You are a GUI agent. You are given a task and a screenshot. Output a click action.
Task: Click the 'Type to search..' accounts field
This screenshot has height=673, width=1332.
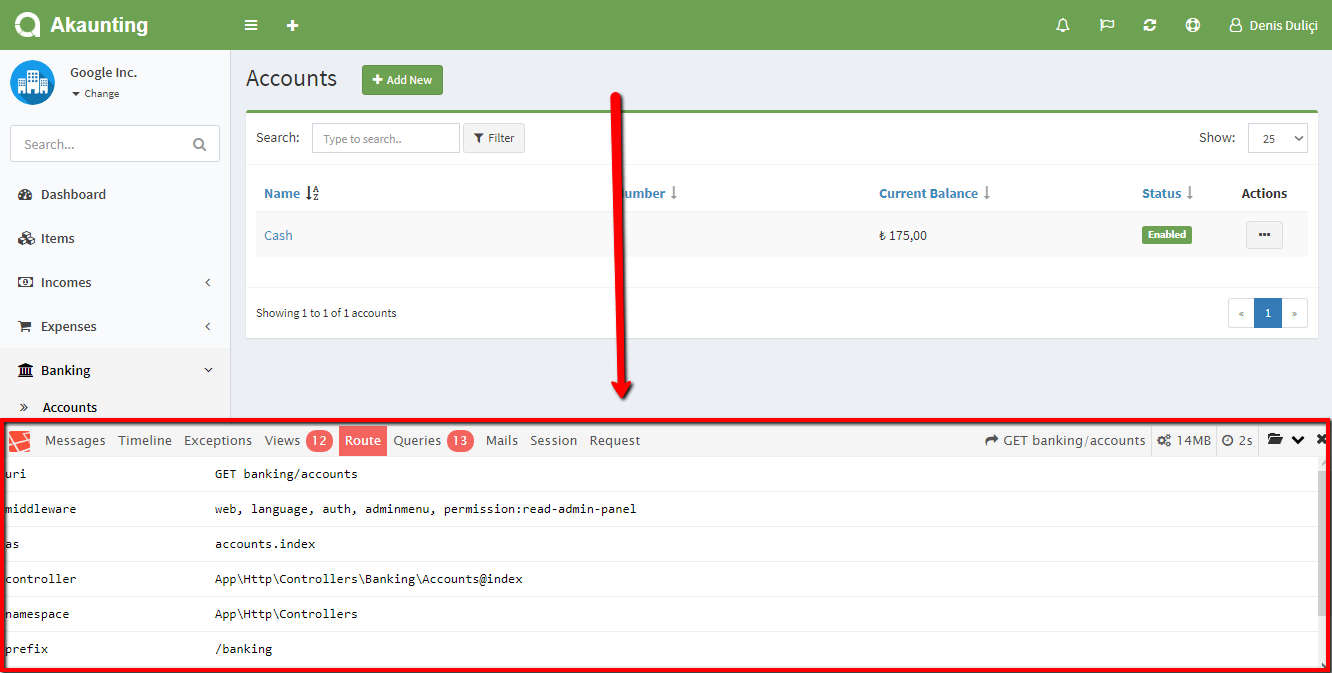386,138
